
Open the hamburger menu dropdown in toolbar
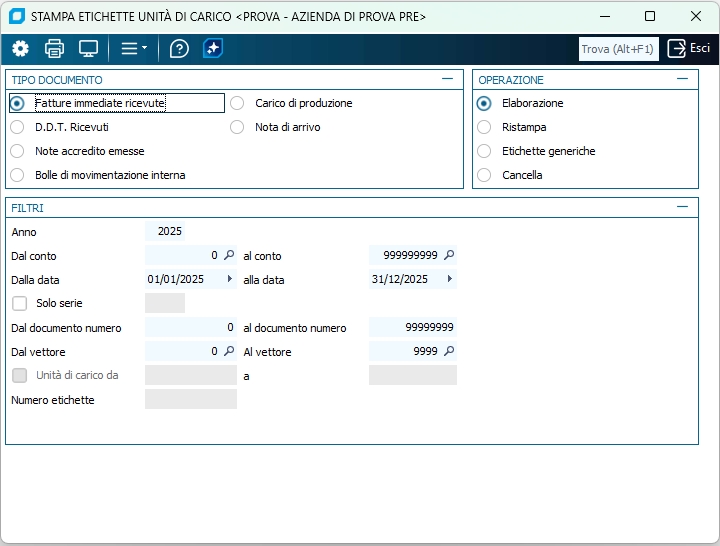pos(133,49)
